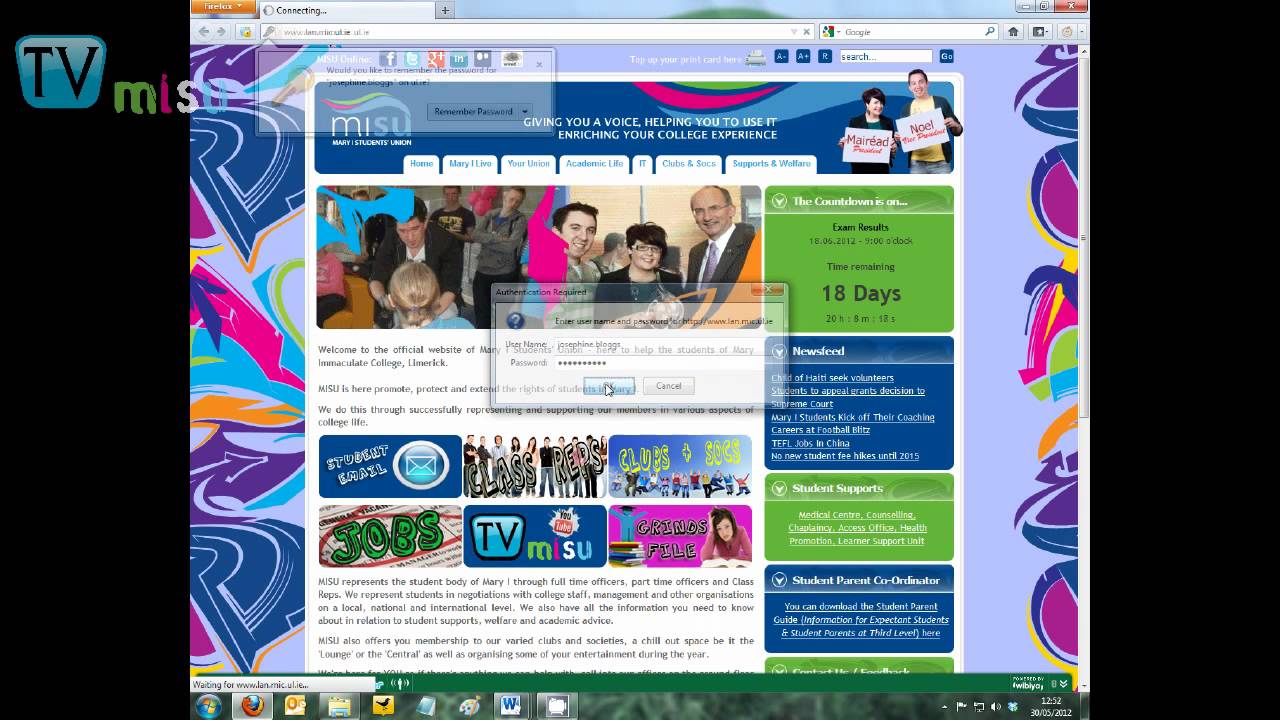1280x720 pixels.
Task: Click Cancel in Authentication Required dialog
Action: click(668, 386)
